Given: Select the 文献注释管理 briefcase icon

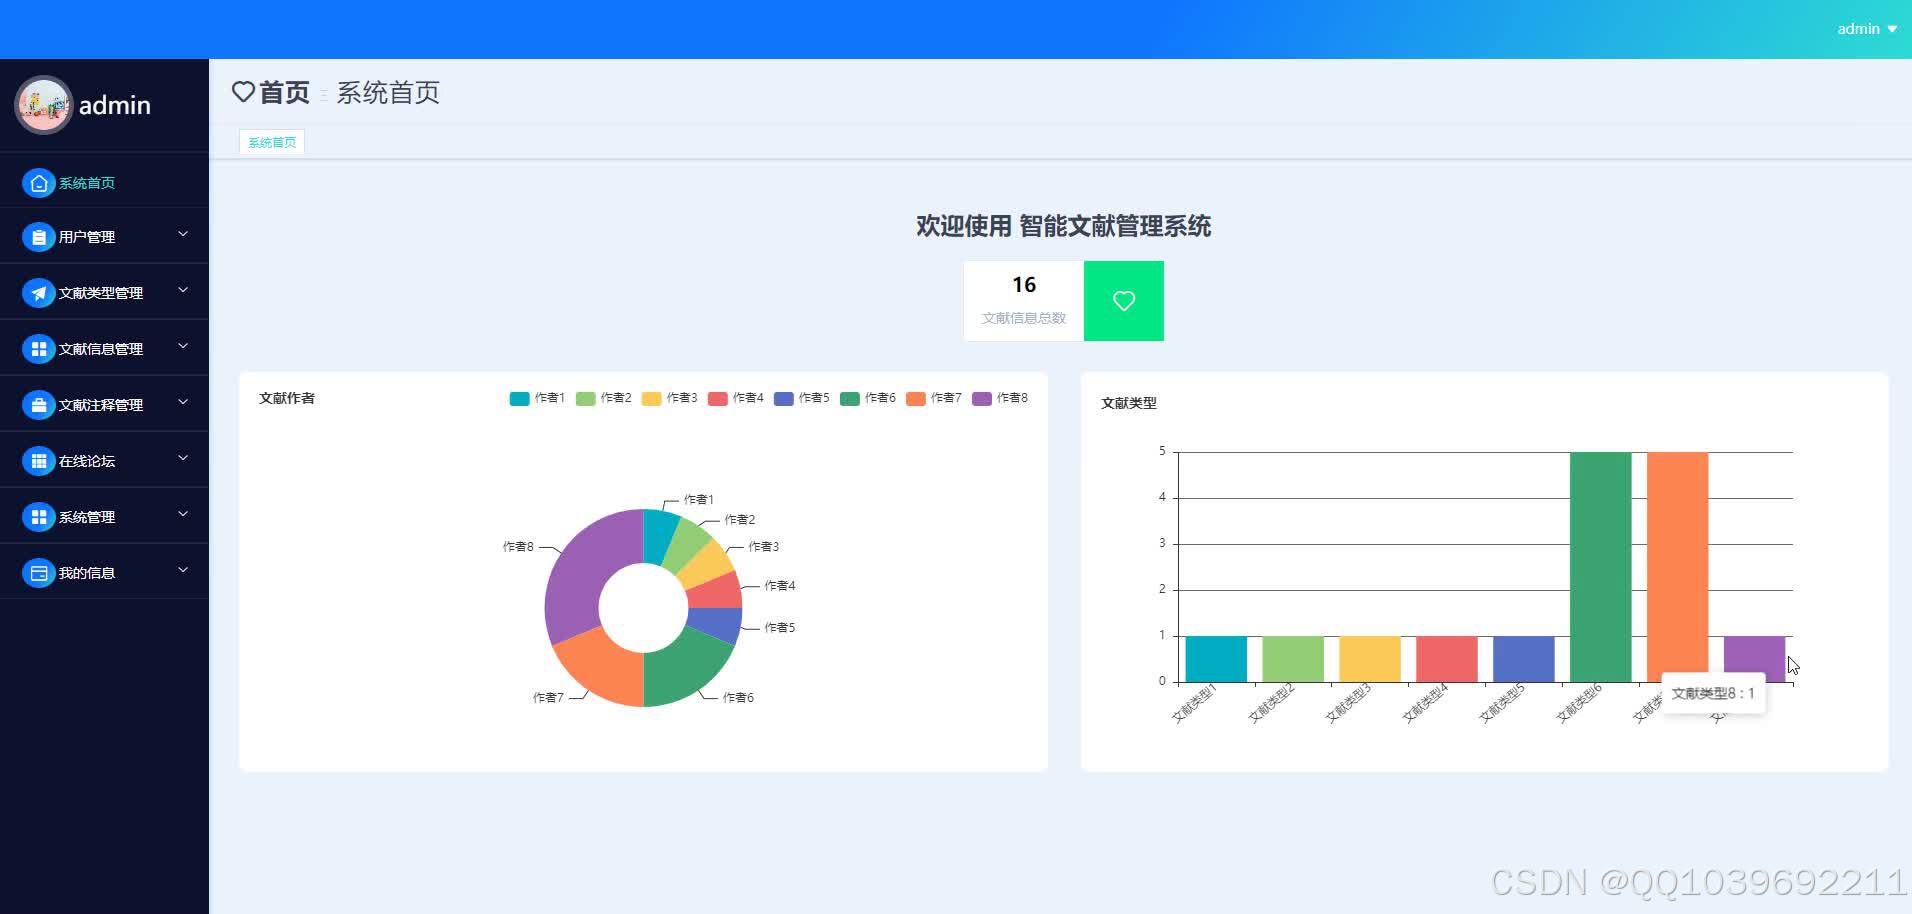Looking at the screenshot, I should pos(39,404).
